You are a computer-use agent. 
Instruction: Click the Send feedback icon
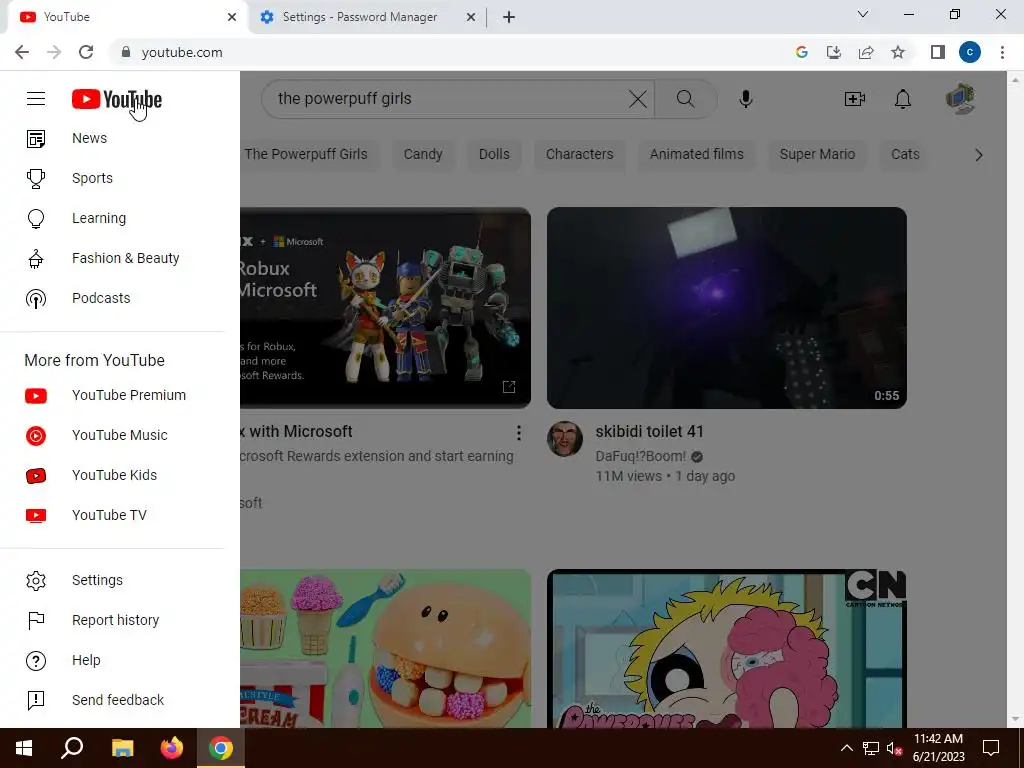click(36, 700)
